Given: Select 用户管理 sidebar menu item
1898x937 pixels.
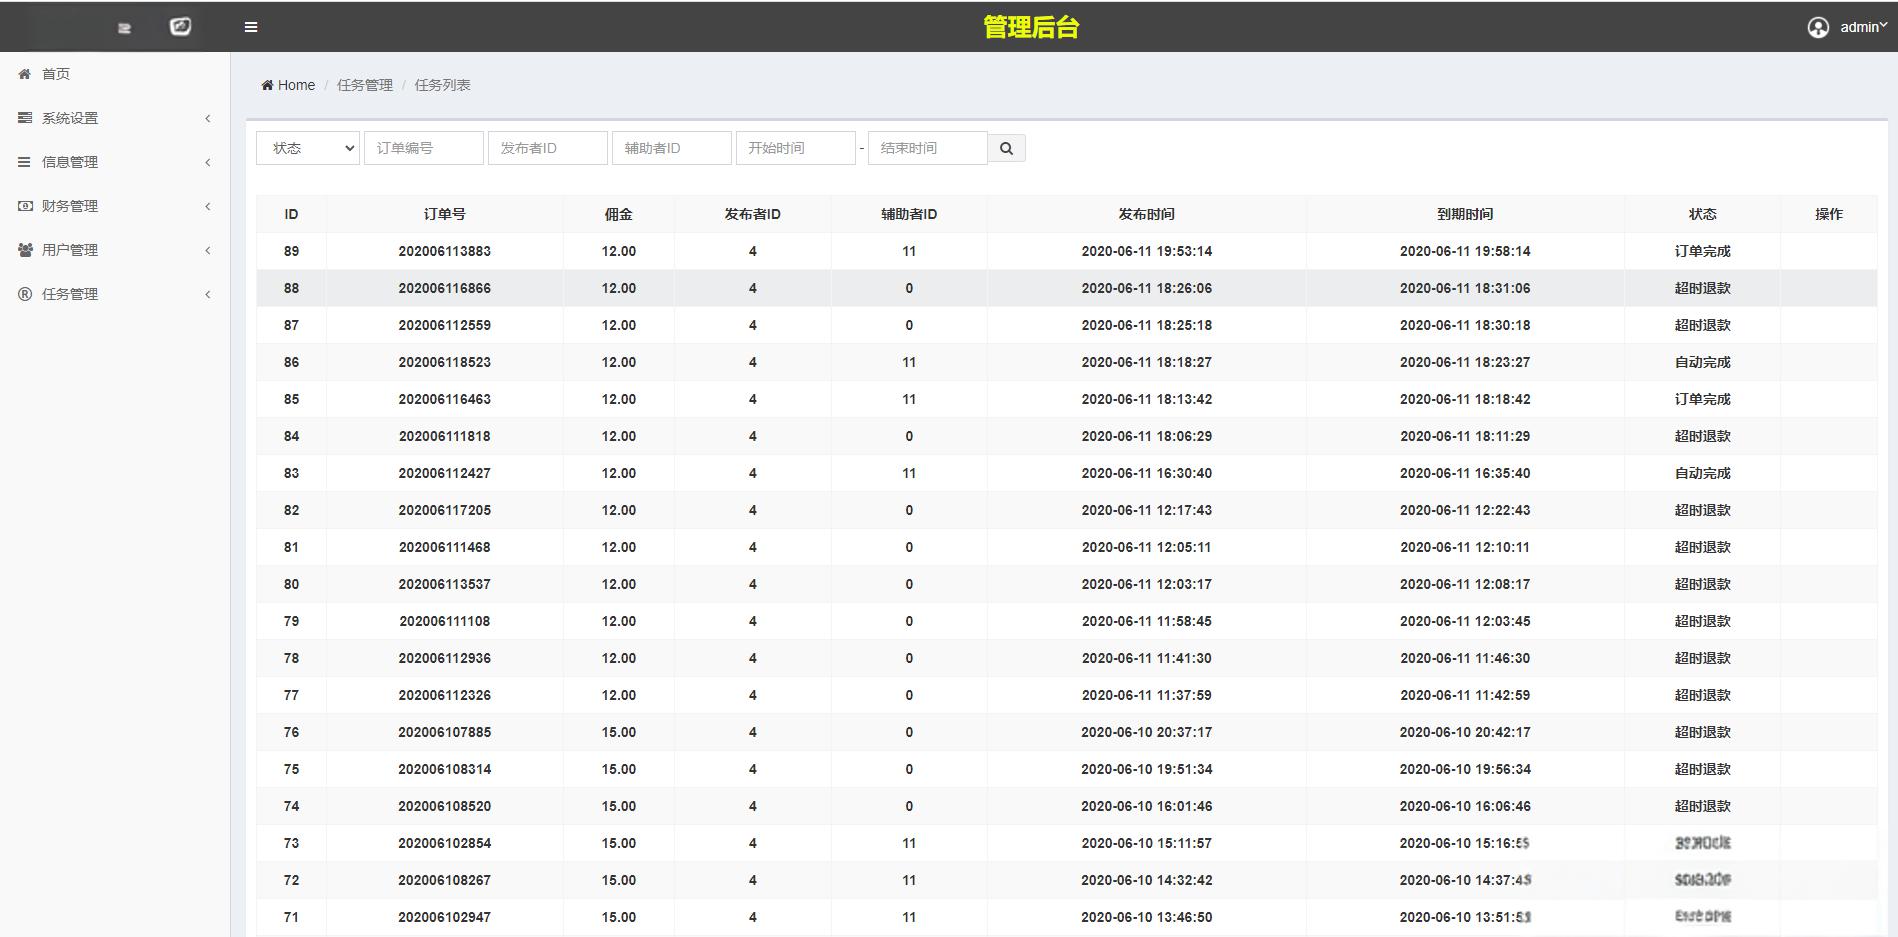Looking at the screenshot, I should tap(115, 250).
